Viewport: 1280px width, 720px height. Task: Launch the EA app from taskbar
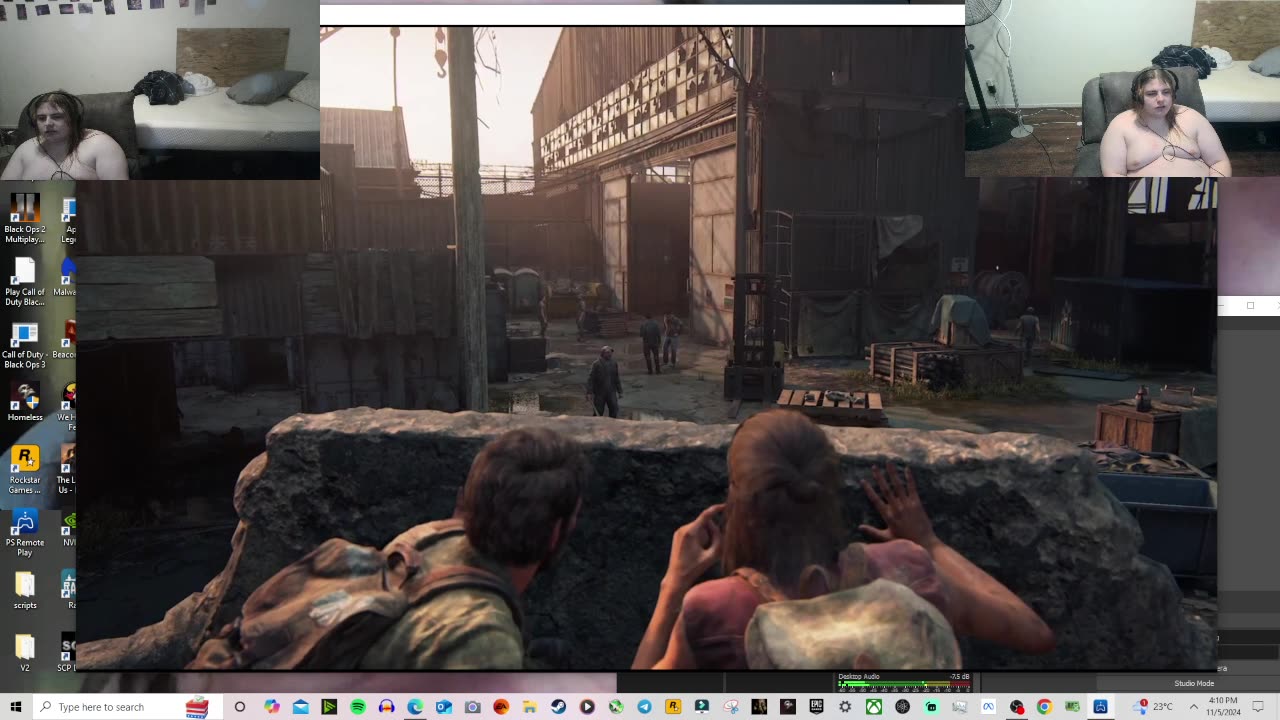coord(501,707)
